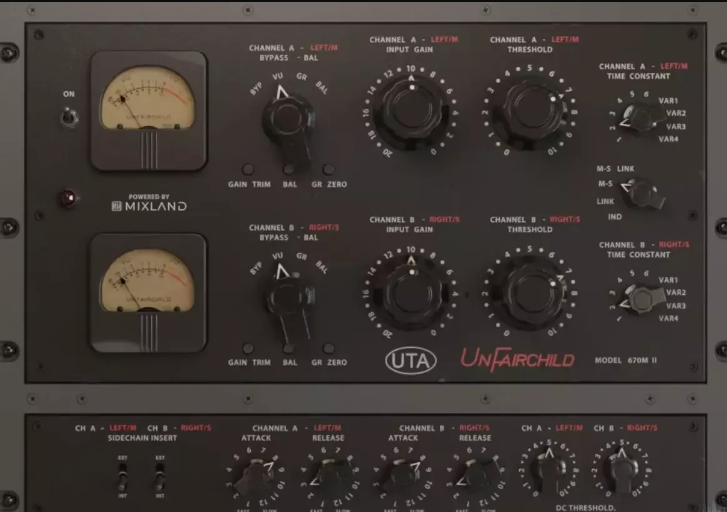Click Channel A Bal trim screw
This screenshot has height=512, width=727.
coord(288,169)
